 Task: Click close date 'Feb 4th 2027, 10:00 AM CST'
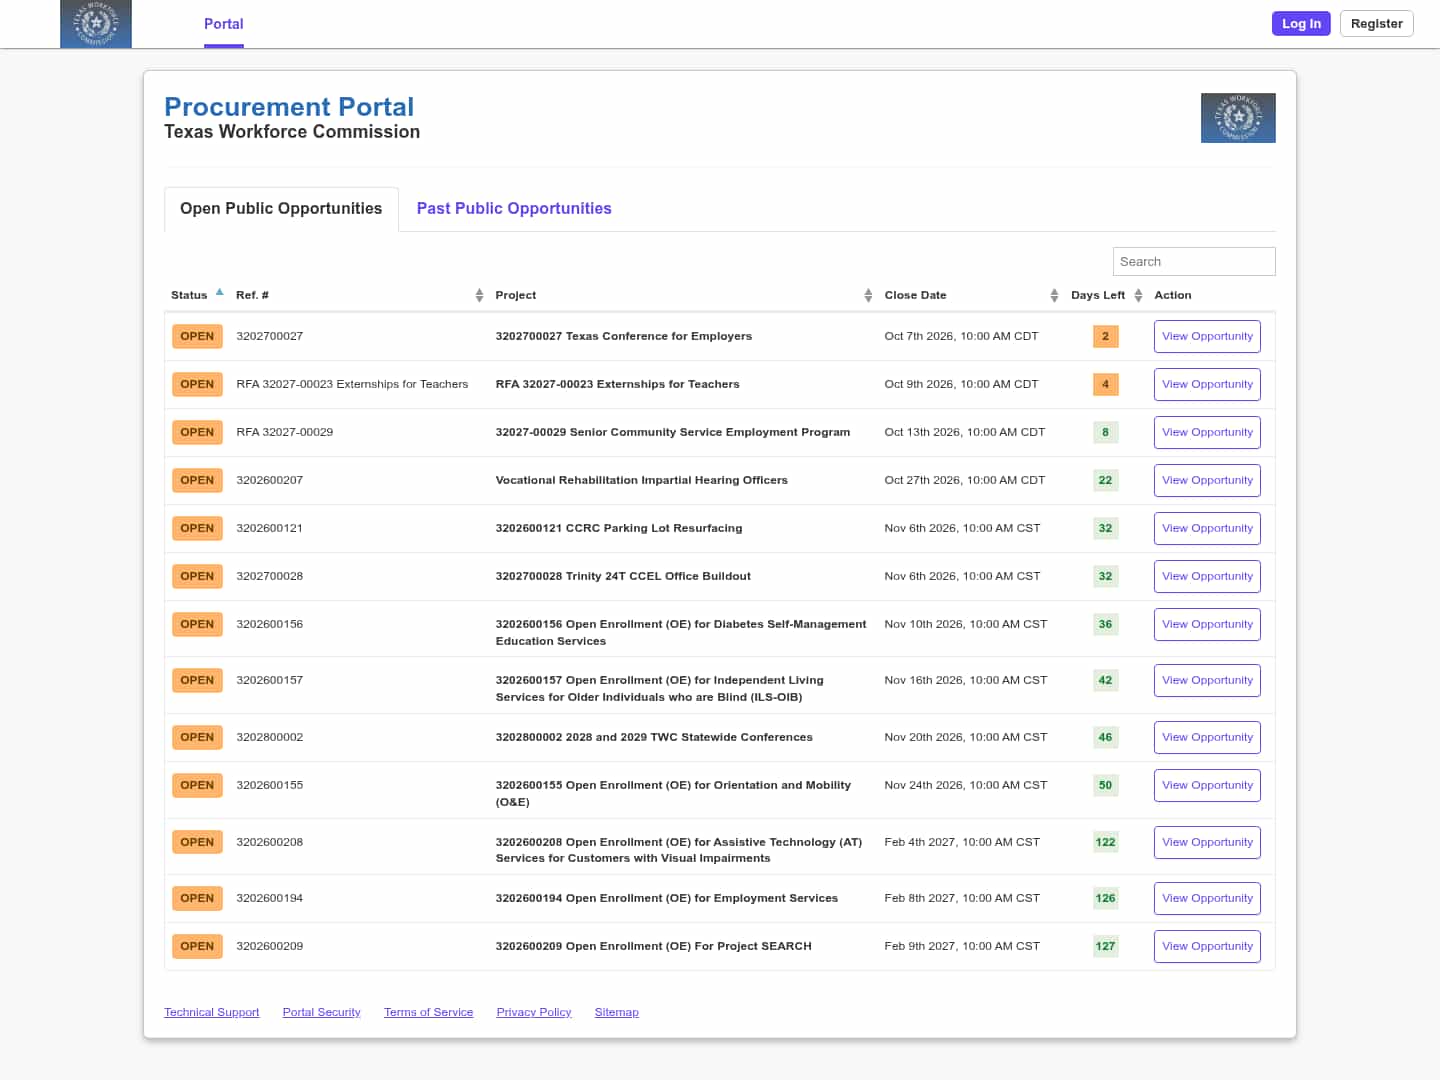point(962,843)
